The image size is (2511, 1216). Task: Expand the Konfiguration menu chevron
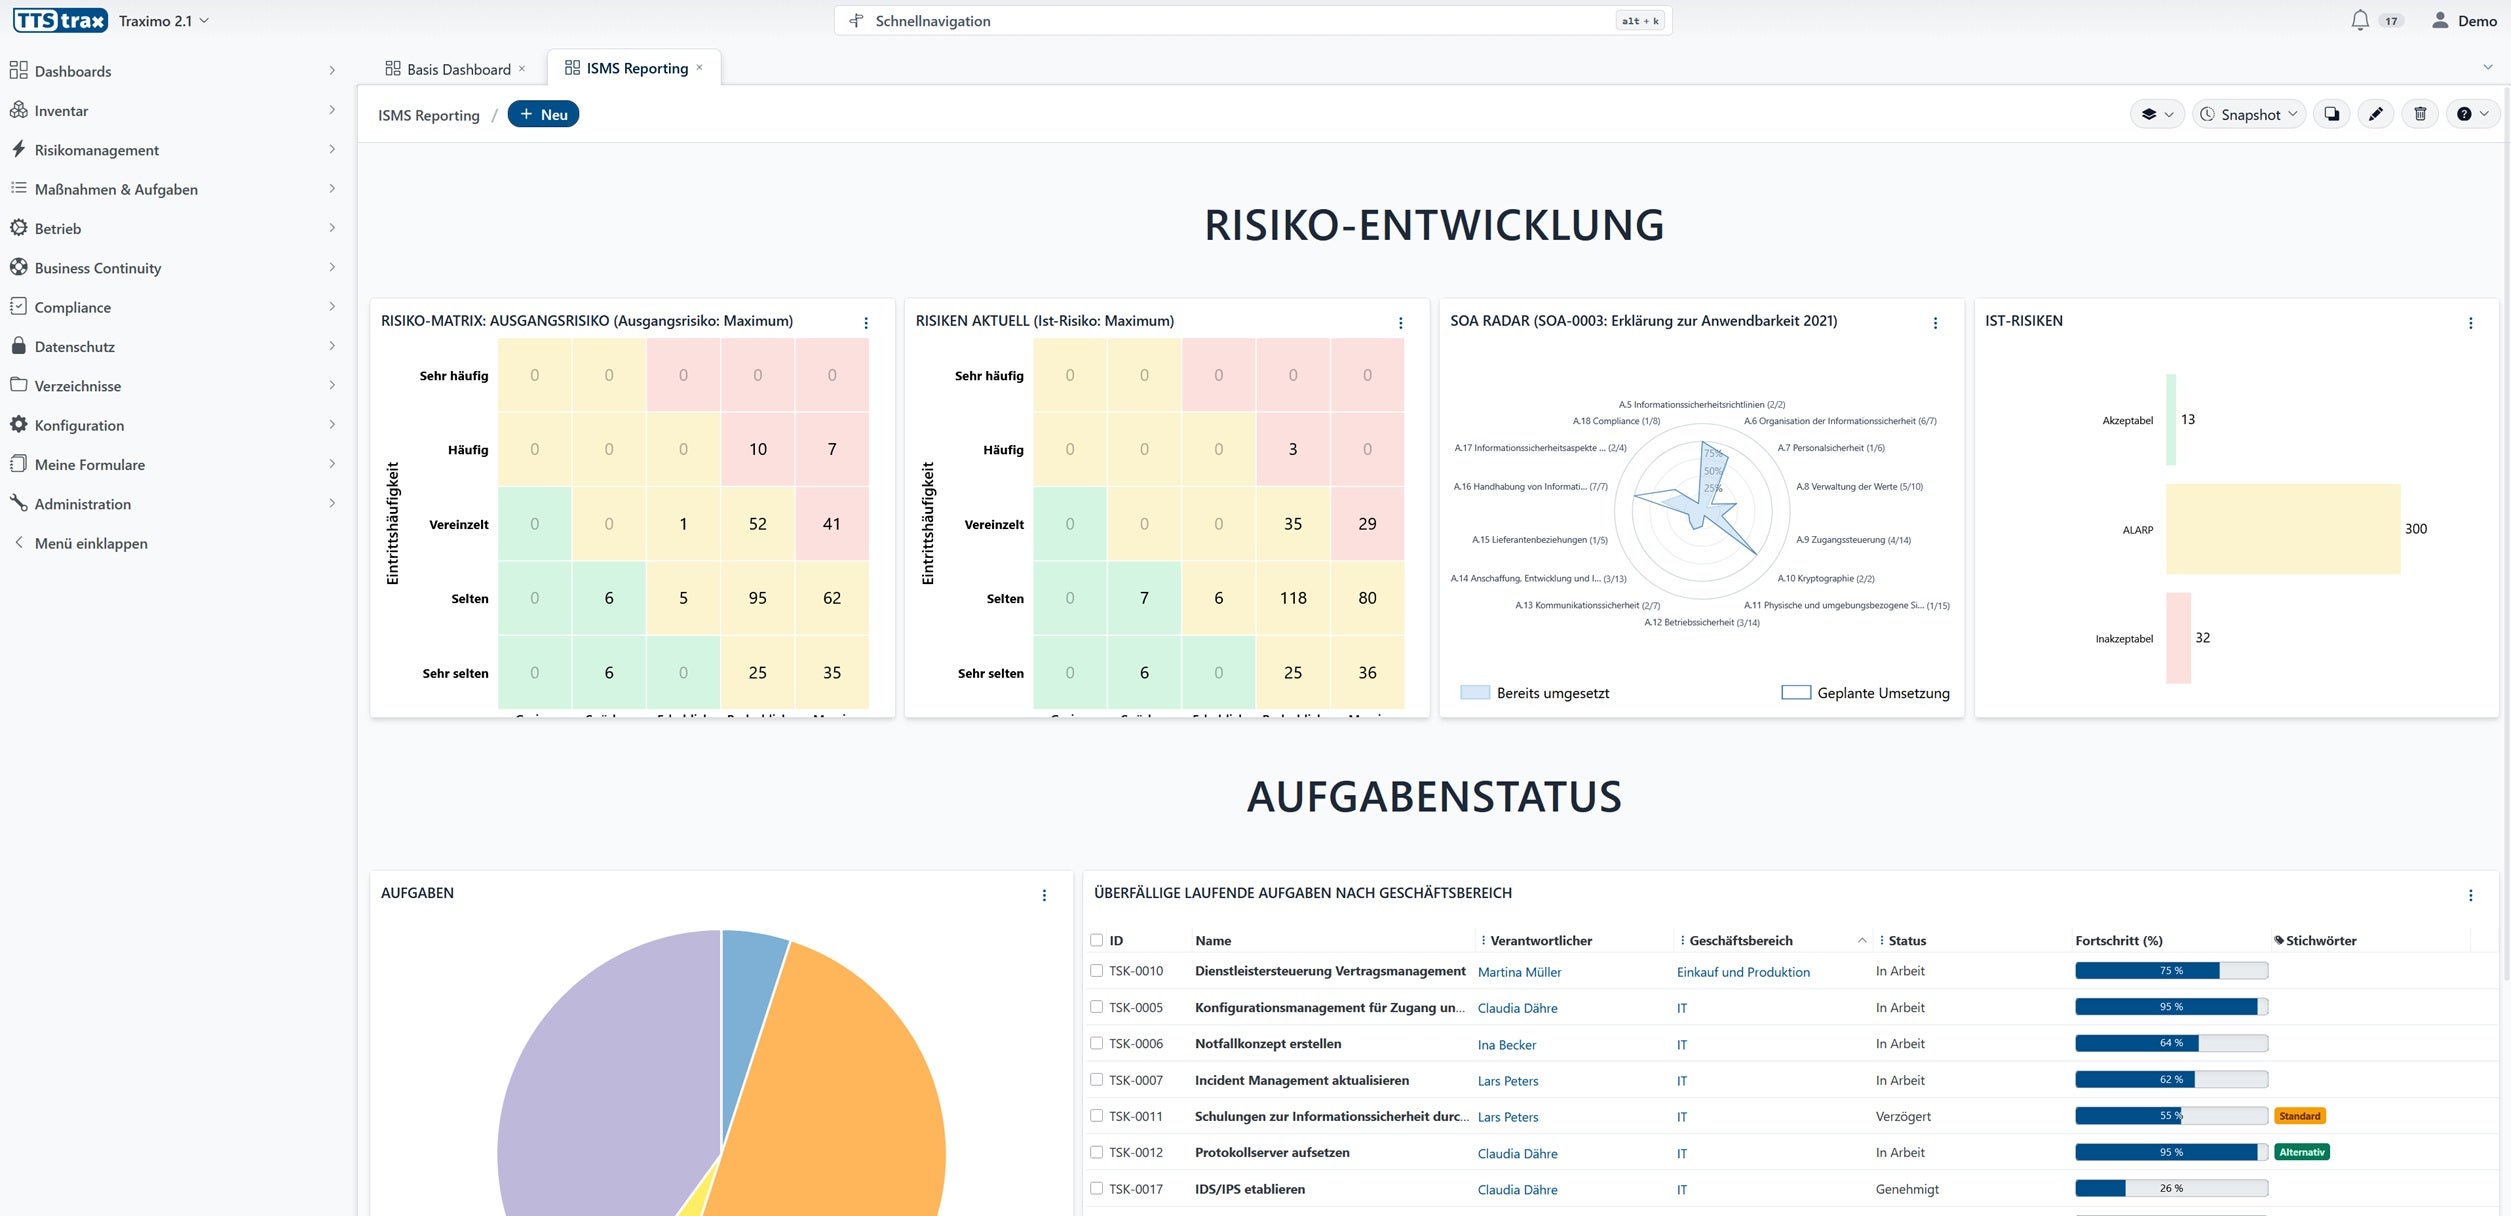[332, 425]
